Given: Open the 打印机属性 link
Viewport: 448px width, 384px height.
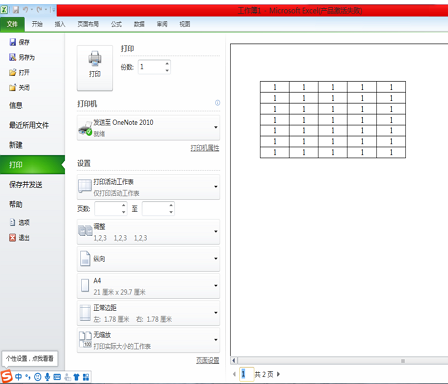Looking at the screenshot, I should tap(205, 148).
